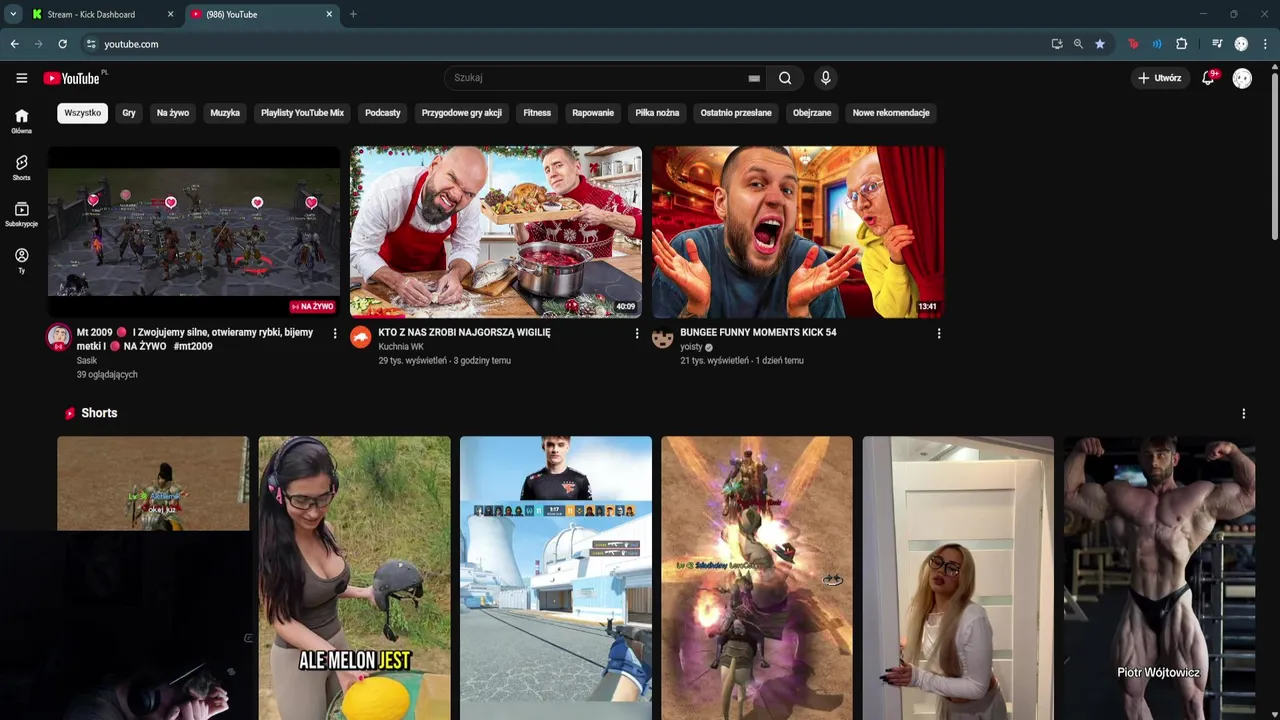
Task: Open the Piotr Wójtowicz bodybuilder short
Action: 1159,578
